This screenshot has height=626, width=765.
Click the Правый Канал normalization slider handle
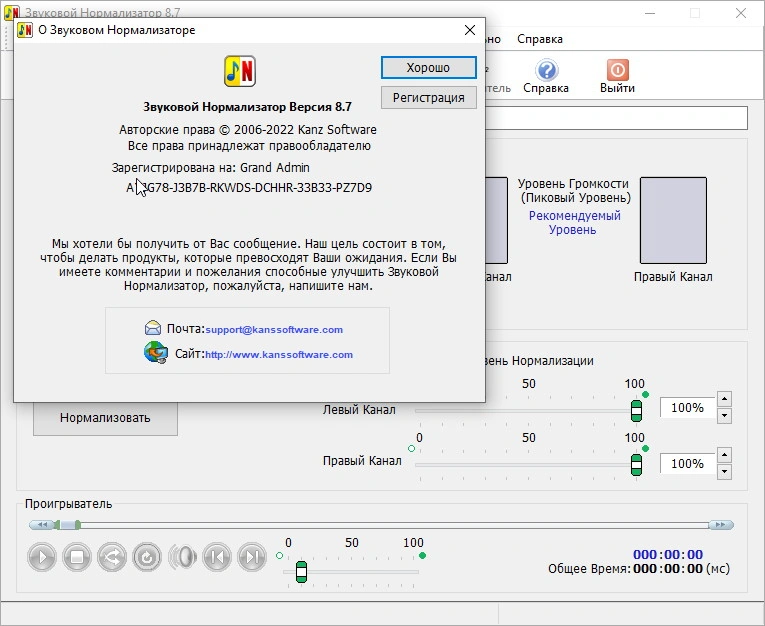636,464
